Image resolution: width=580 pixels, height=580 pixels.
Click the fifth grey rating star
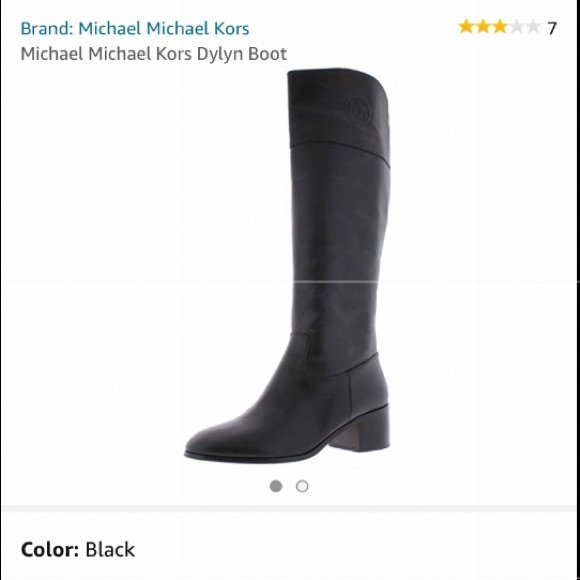click(533, 27)
